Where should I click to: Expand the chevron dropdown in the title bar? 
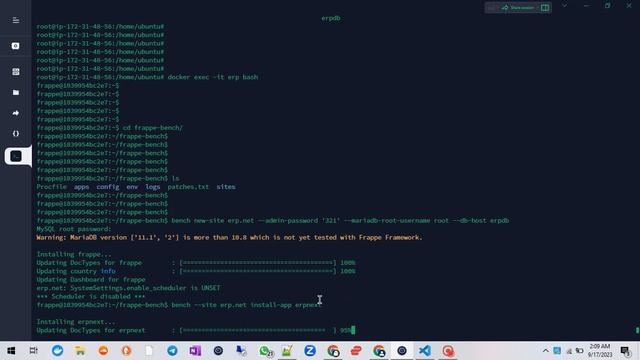564,6
